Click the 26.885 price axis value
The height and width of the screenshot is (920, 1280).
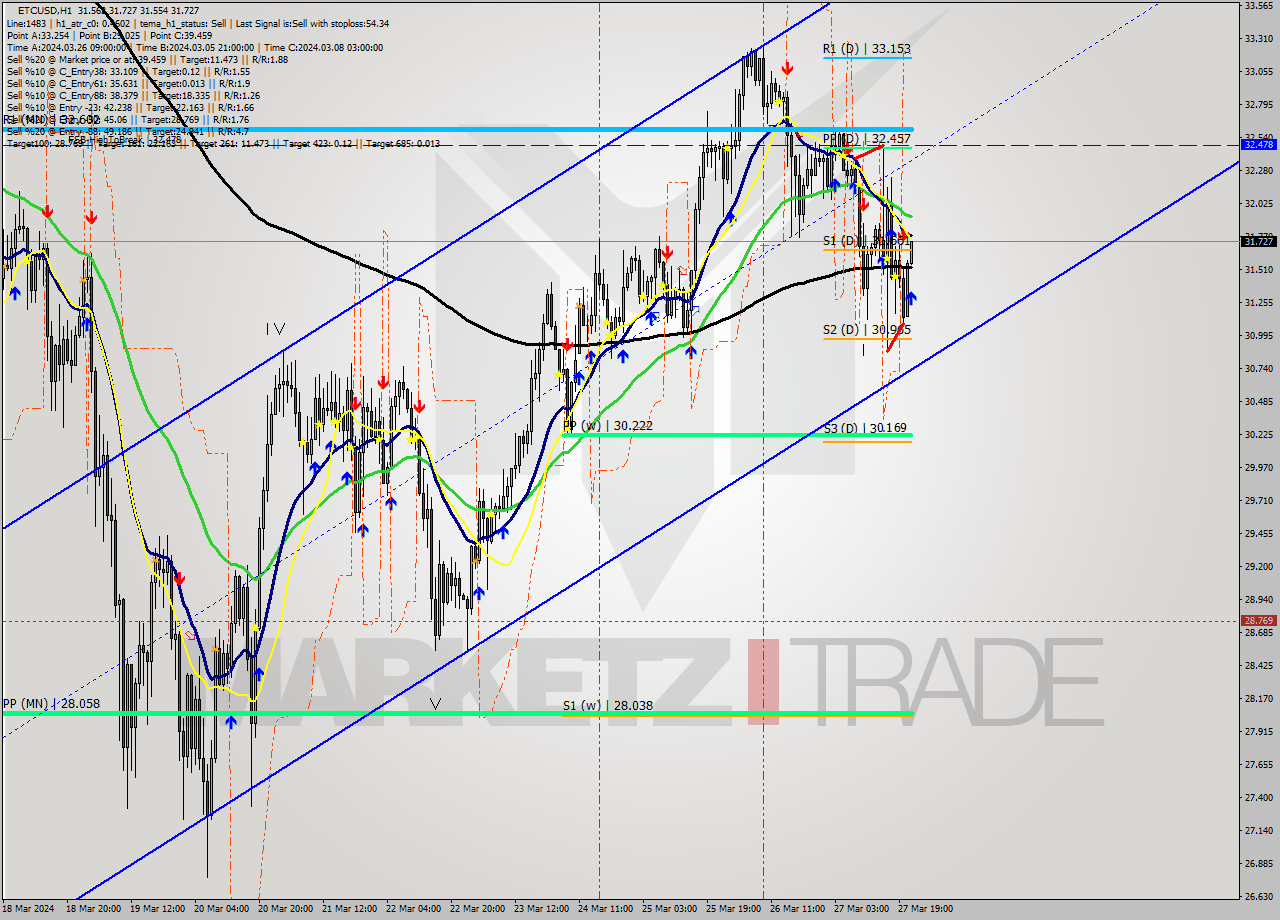(x=1258, y=863)
